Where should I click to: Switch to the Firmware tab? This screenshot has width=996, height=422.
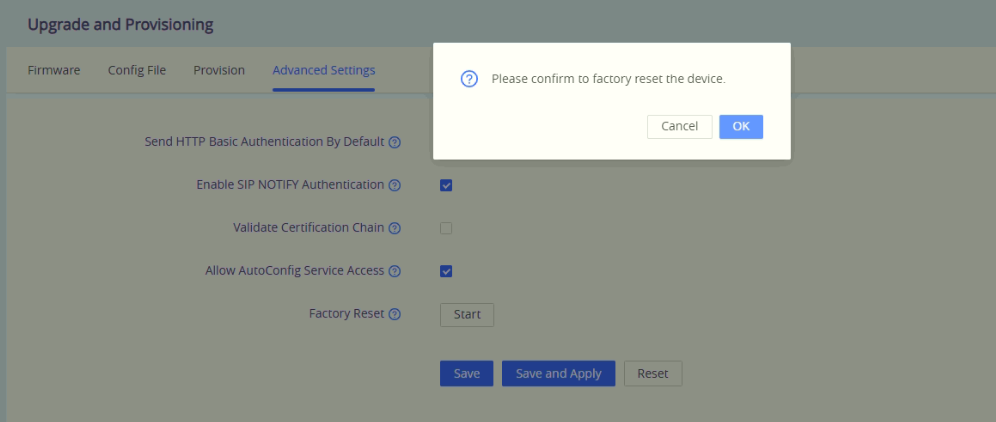[x=54, y=70]
